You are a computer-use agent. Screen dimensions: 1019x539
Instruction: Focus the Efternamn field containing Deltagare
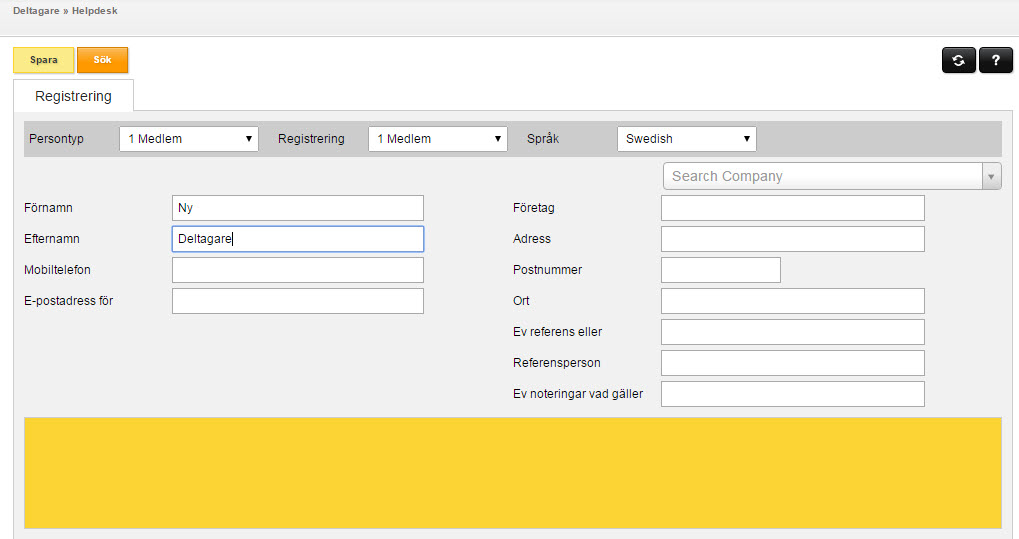coord(298,239)
